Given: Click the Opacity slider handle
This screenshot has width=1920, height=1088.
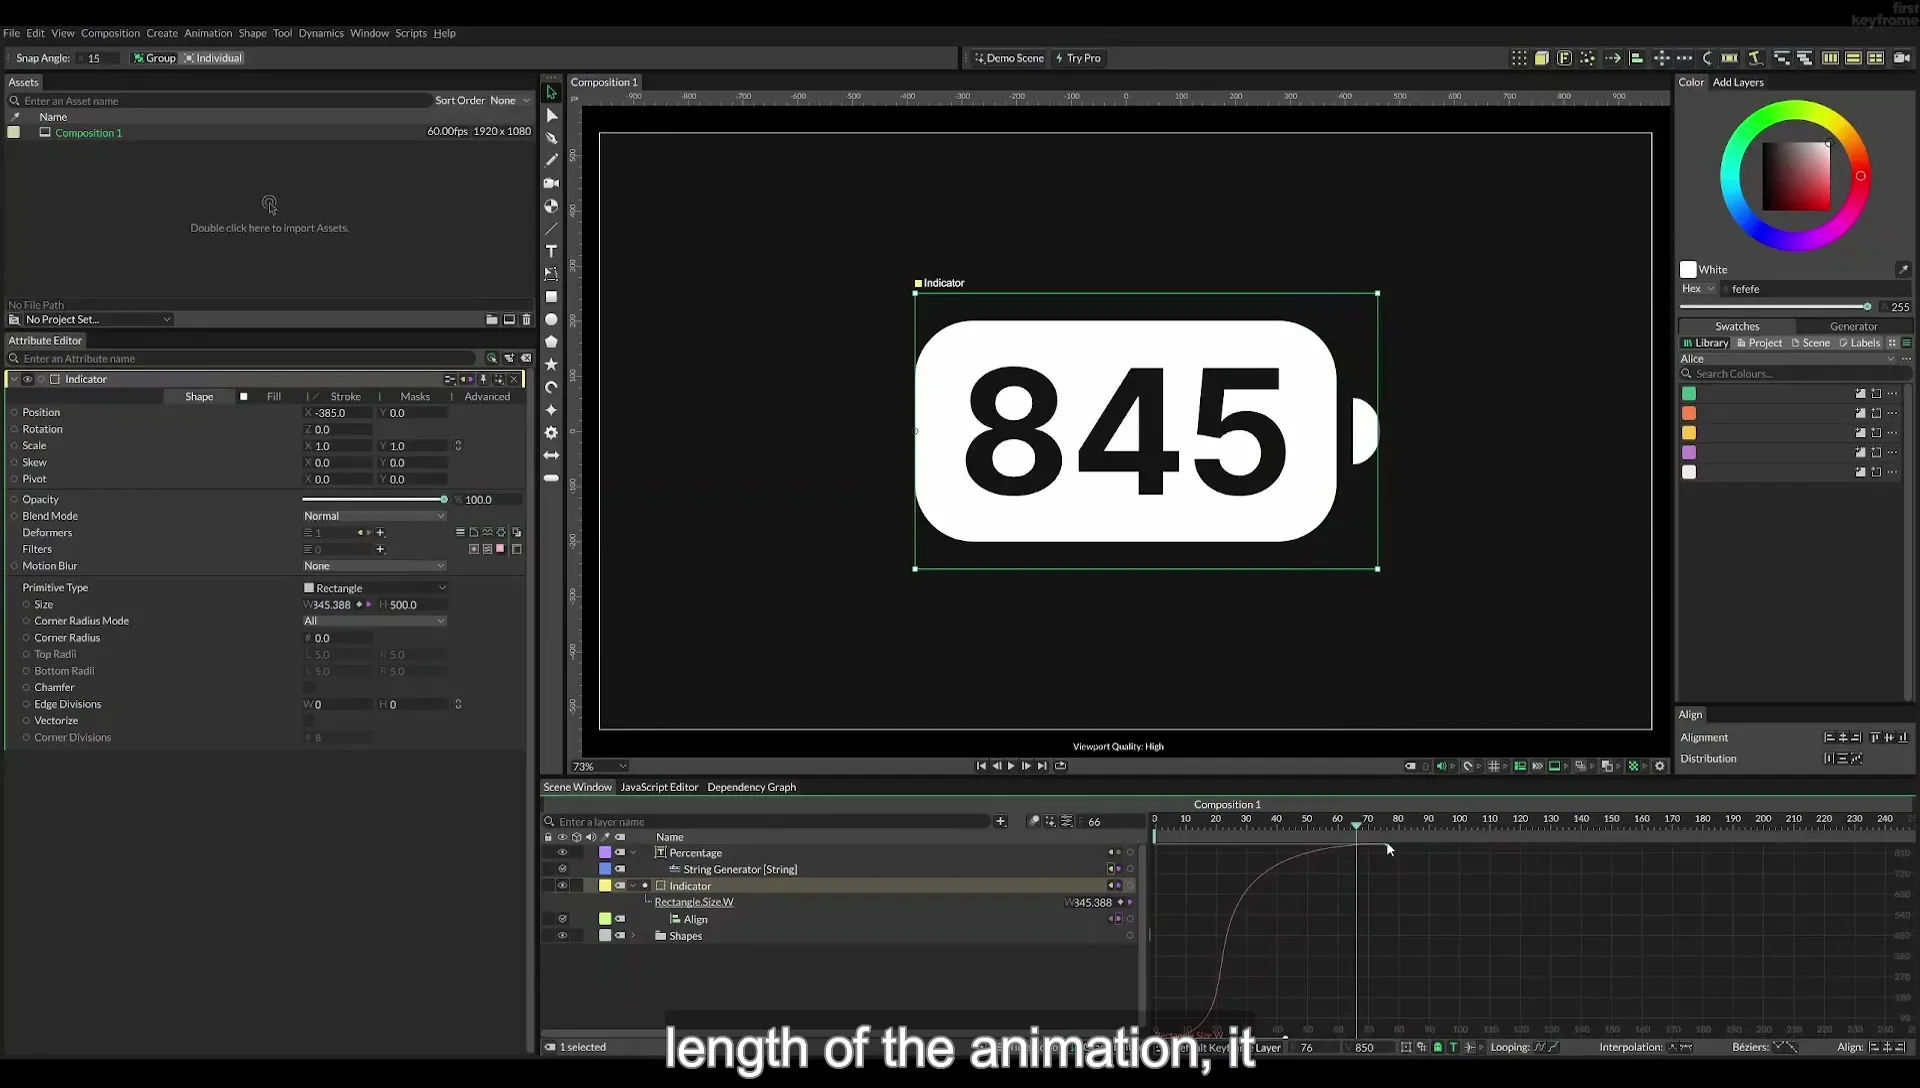Looking at the screenshot, I should 444,499.
